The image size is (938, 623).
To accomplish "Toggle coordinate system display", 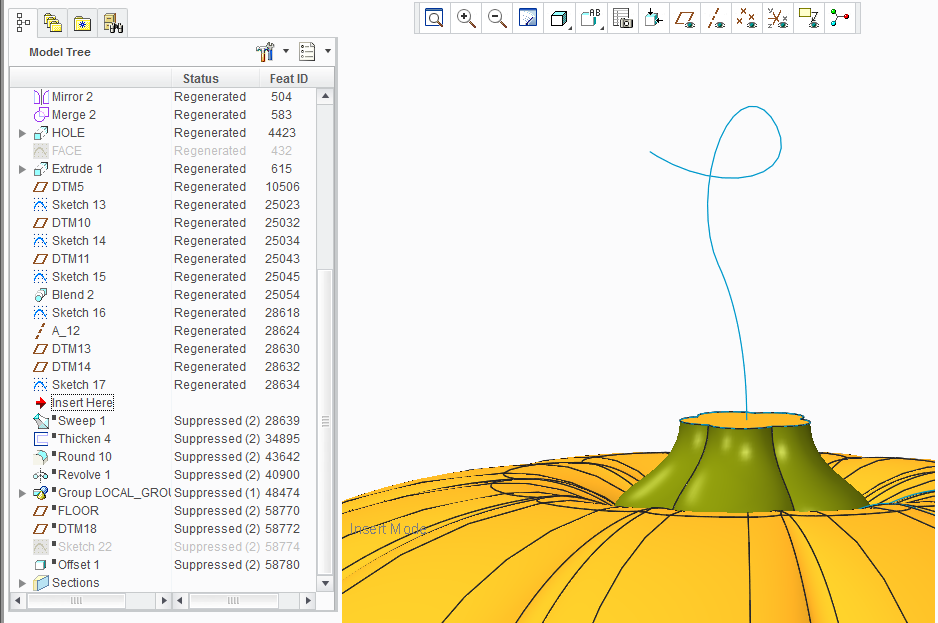I will (x=778, y=18).
